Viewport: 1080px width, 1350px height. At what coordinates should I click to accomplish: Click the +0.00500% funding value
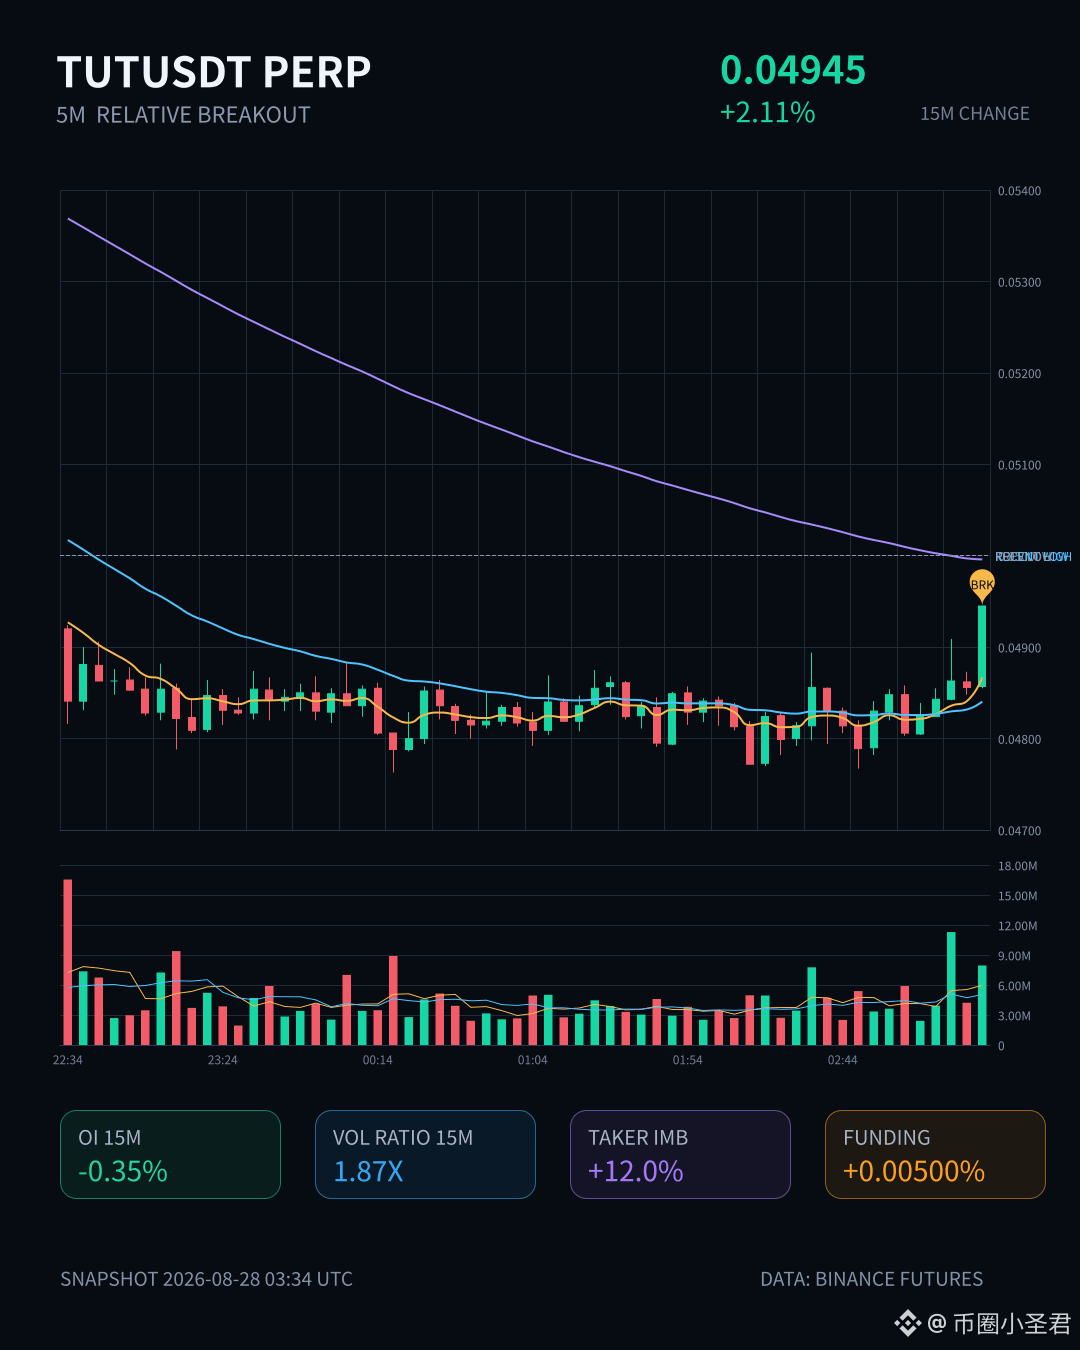914,1171
